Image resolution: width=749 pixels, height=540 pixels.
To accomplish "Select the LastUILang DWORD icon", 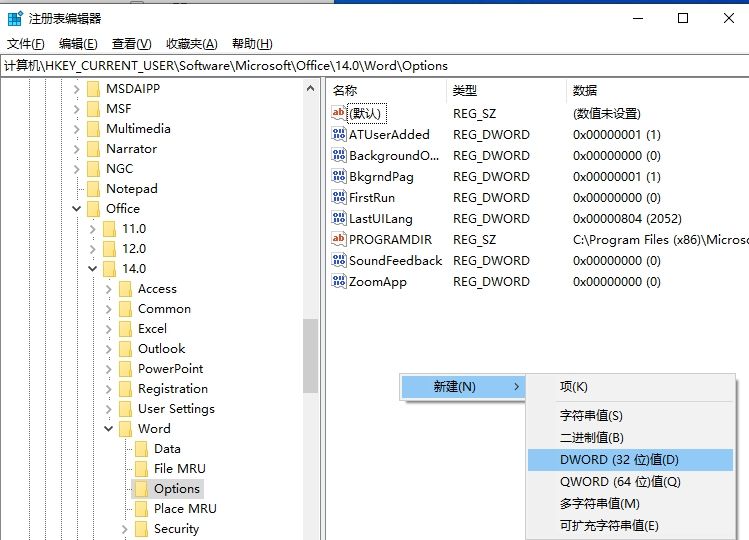I will 339,218.
